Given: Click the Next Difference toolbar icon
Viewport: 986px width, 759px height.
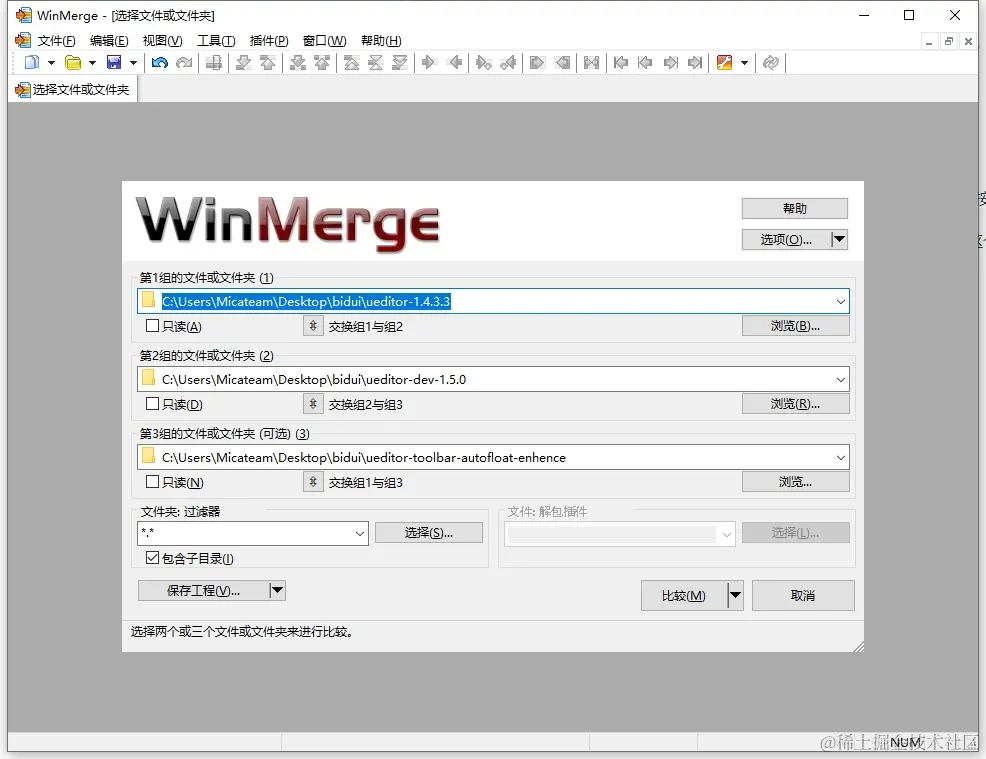Looking at the screenshot, I should [x=243, y=62].
